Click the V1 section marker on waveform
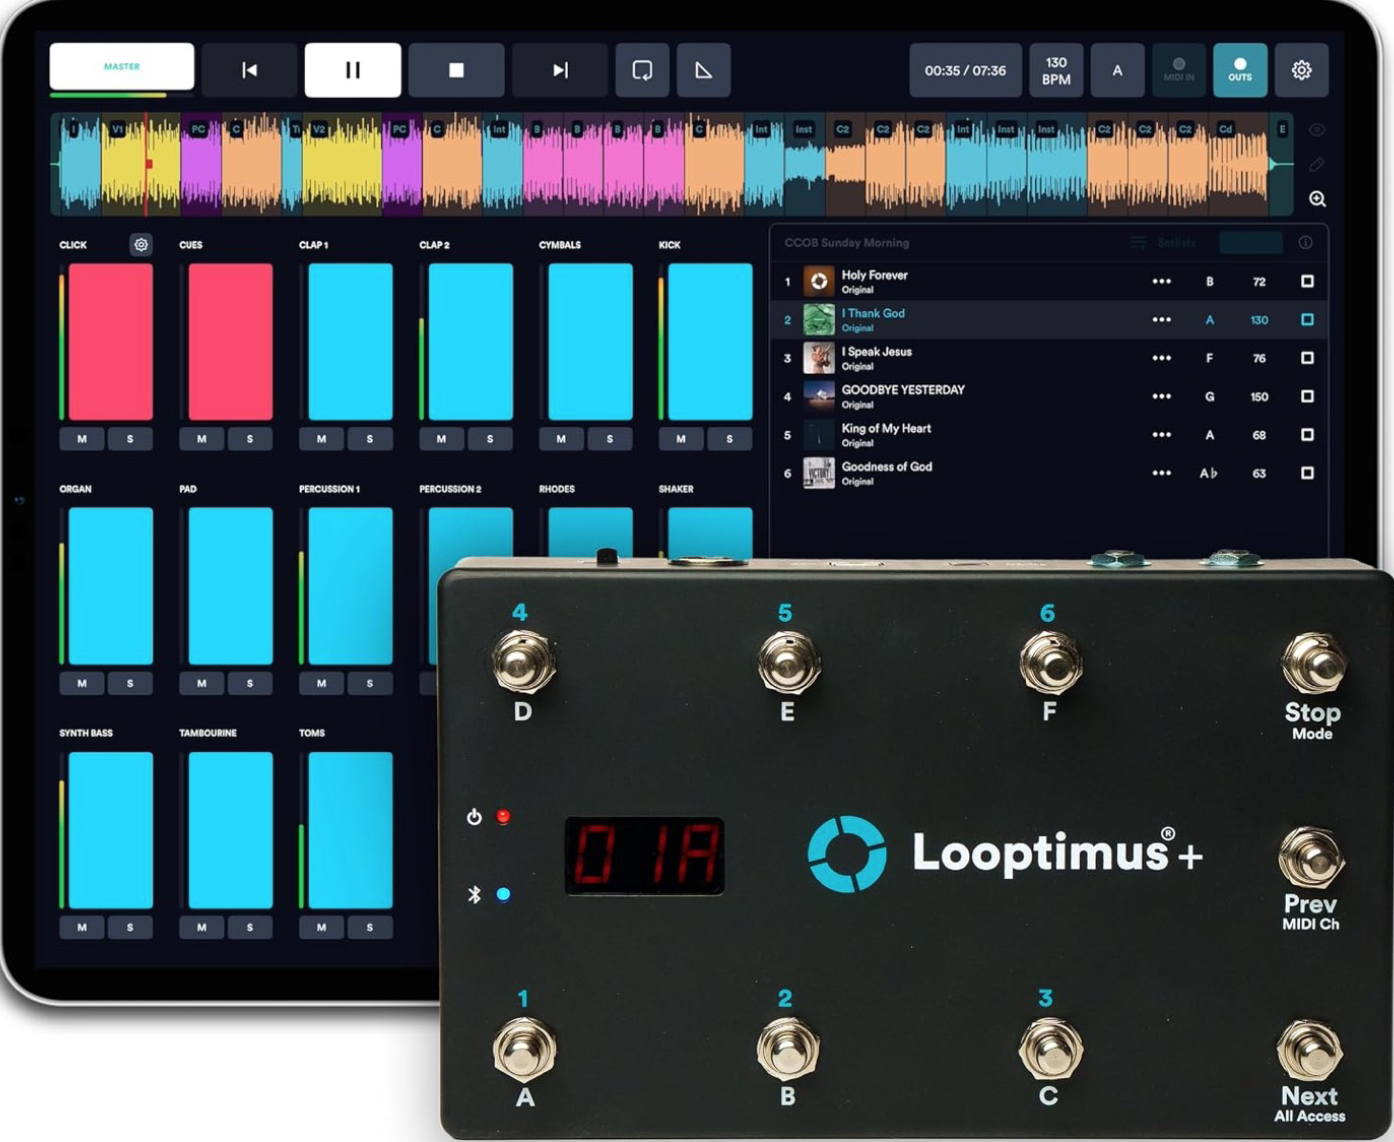The width and height of the screenshot is (1394, 1142). [x=117, y=129]
